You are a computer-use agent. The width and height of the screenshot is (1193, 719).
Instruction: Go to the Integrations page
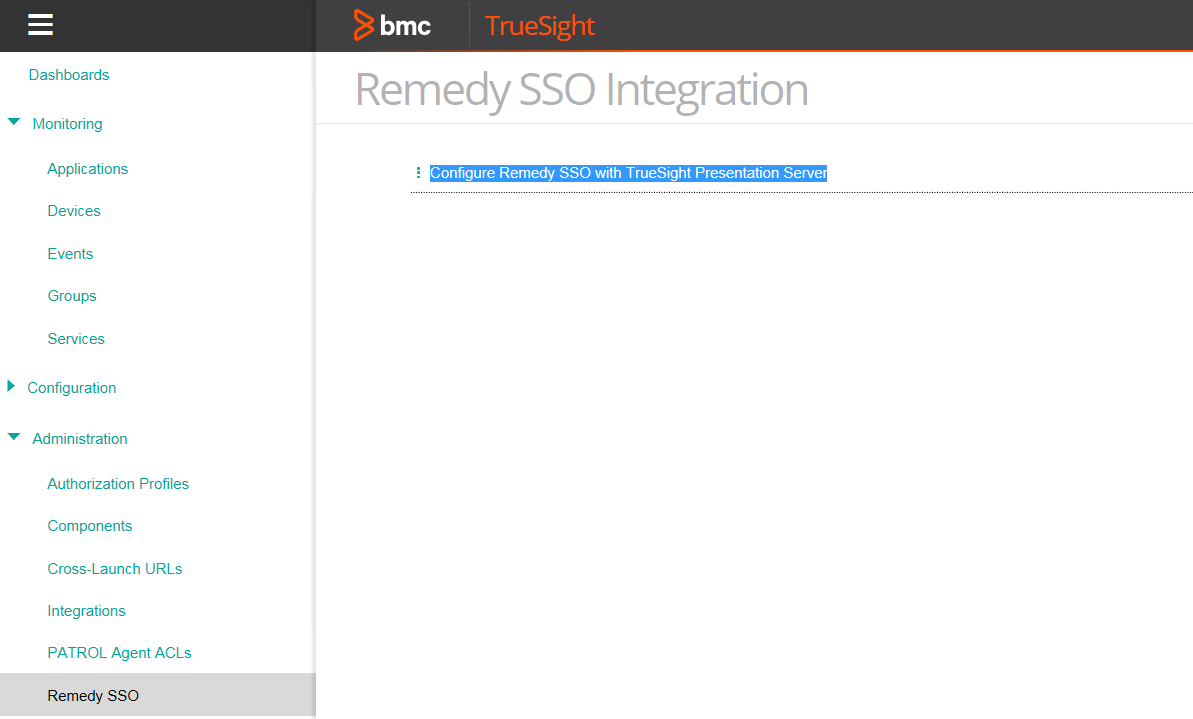86,610
